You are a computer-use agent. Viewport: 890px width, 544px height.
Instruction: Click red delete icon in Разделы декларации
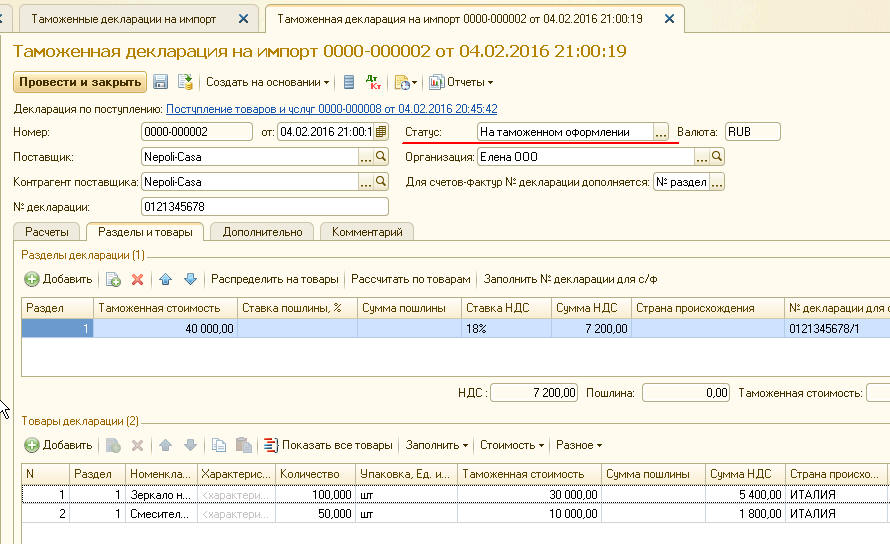(x=137, y=279)
